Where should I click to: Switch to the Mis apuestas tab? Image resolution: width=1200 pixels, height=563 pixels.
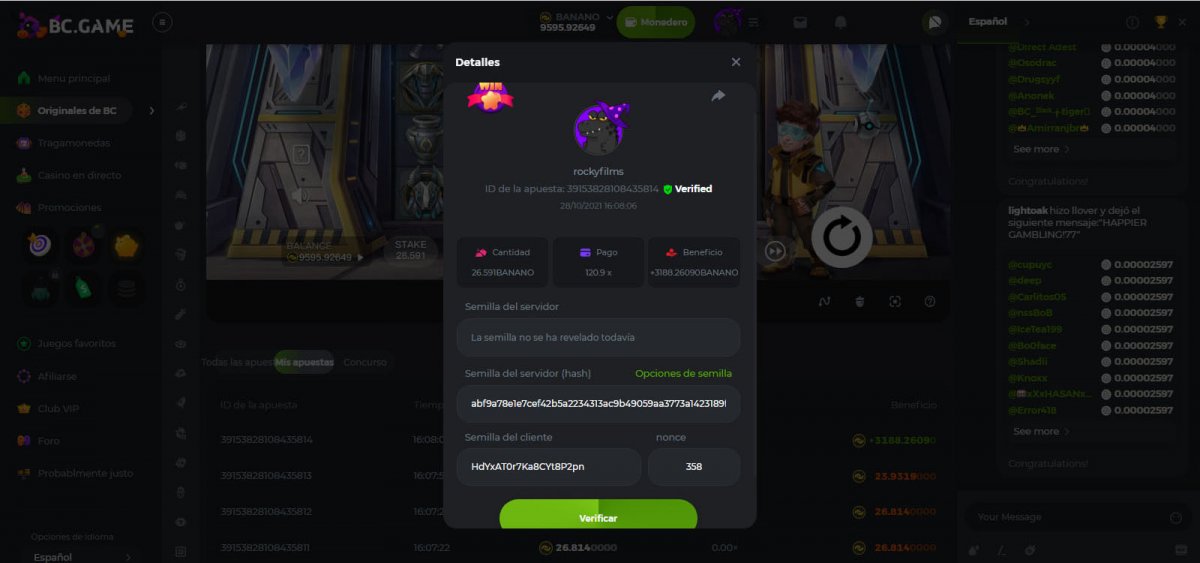305,362
